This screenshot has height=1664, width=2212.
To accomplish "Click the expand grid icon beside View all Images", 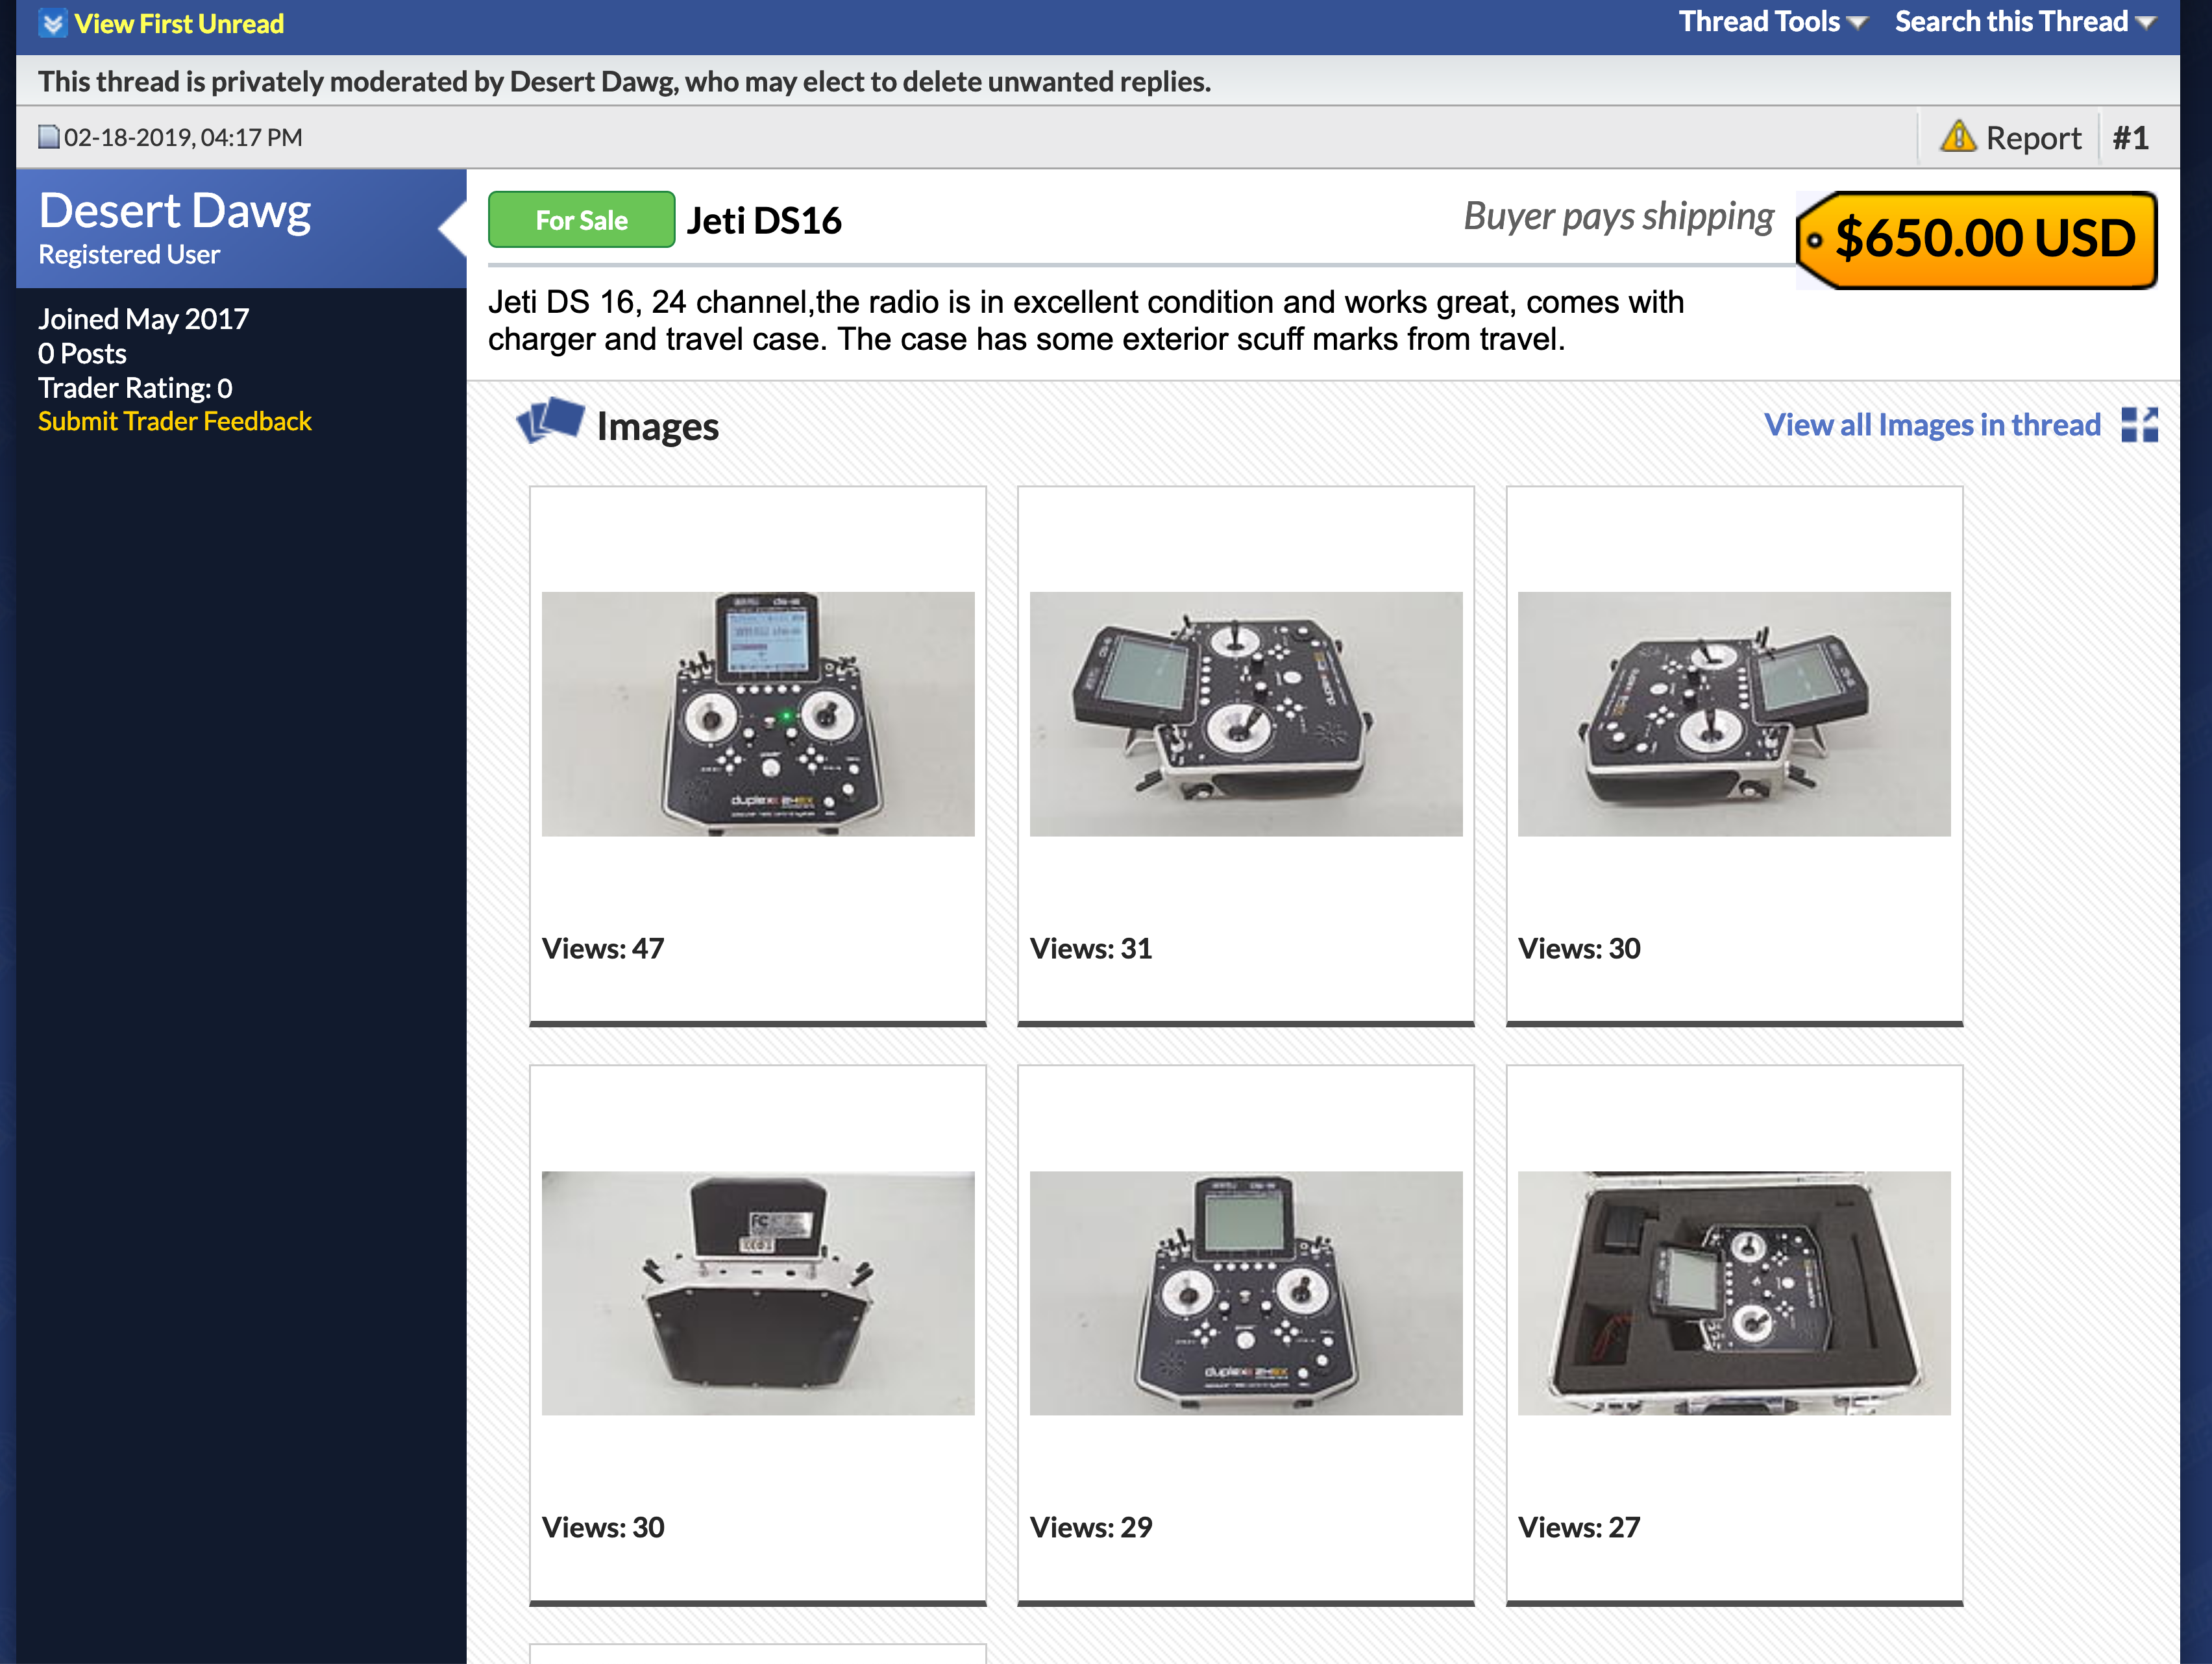I will tap(2139, 425).
